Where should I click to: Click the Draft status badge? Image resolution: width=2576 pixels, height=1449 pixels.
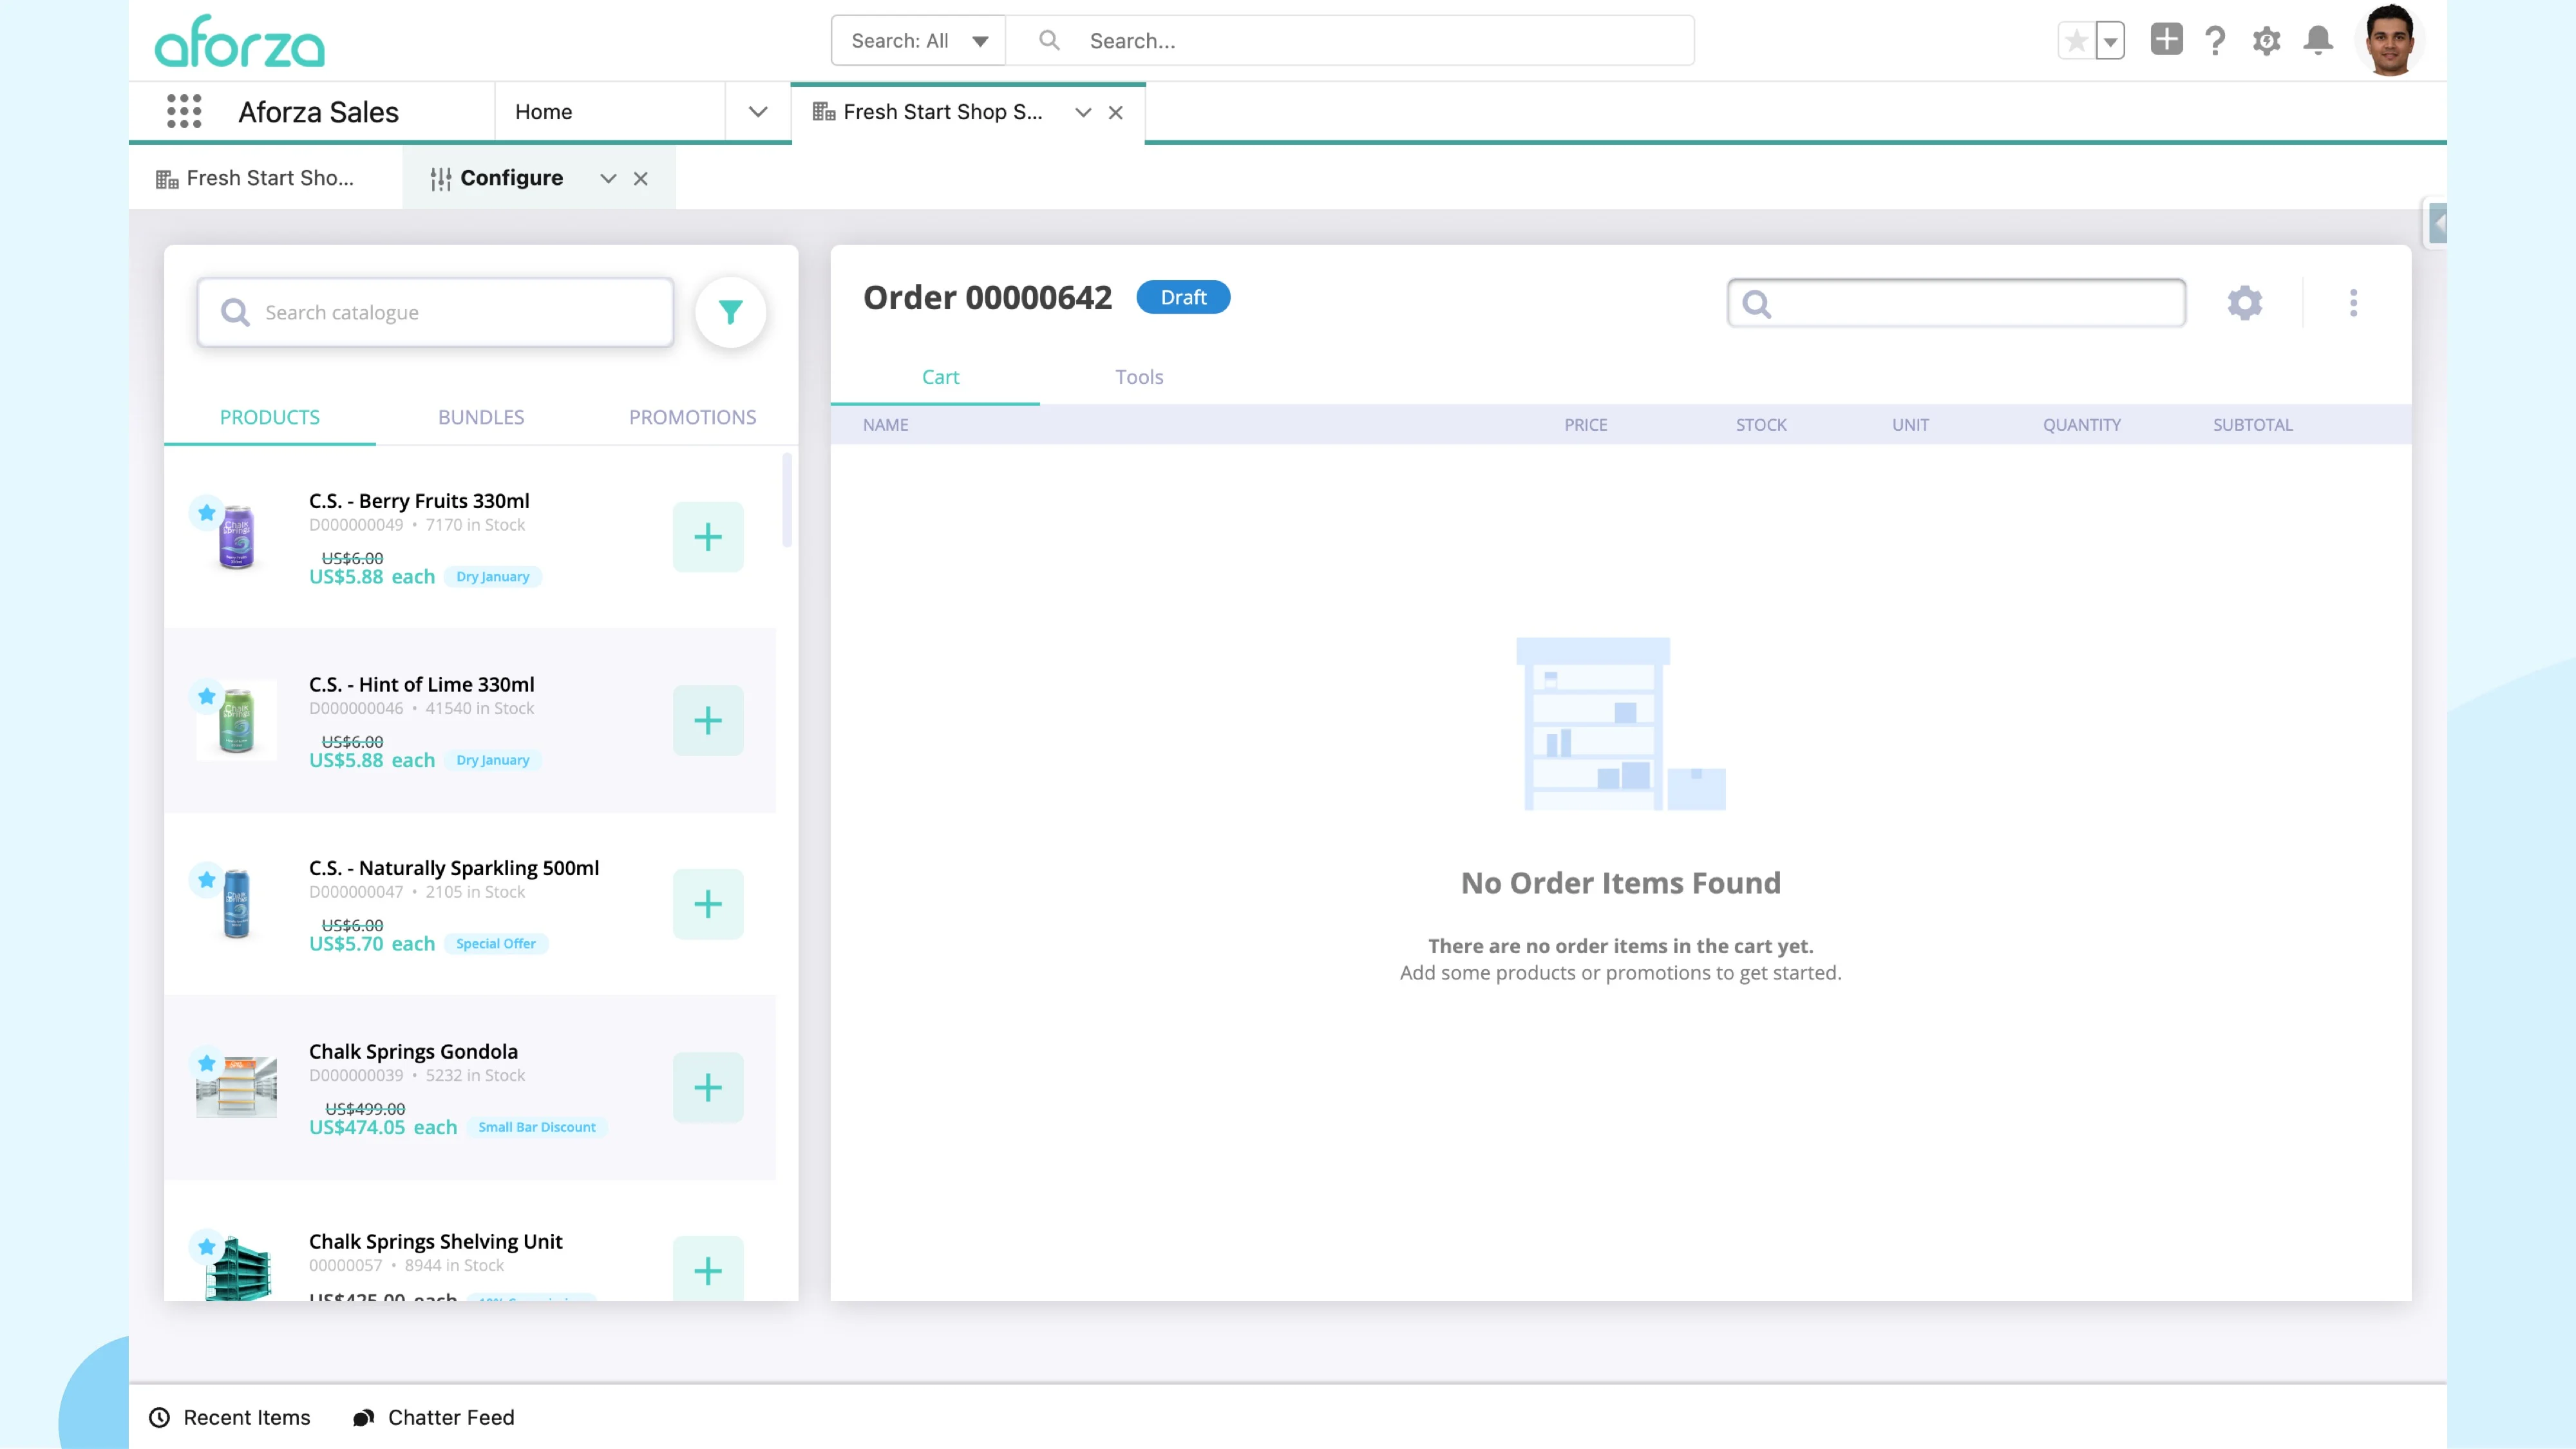click(1183, 297)
